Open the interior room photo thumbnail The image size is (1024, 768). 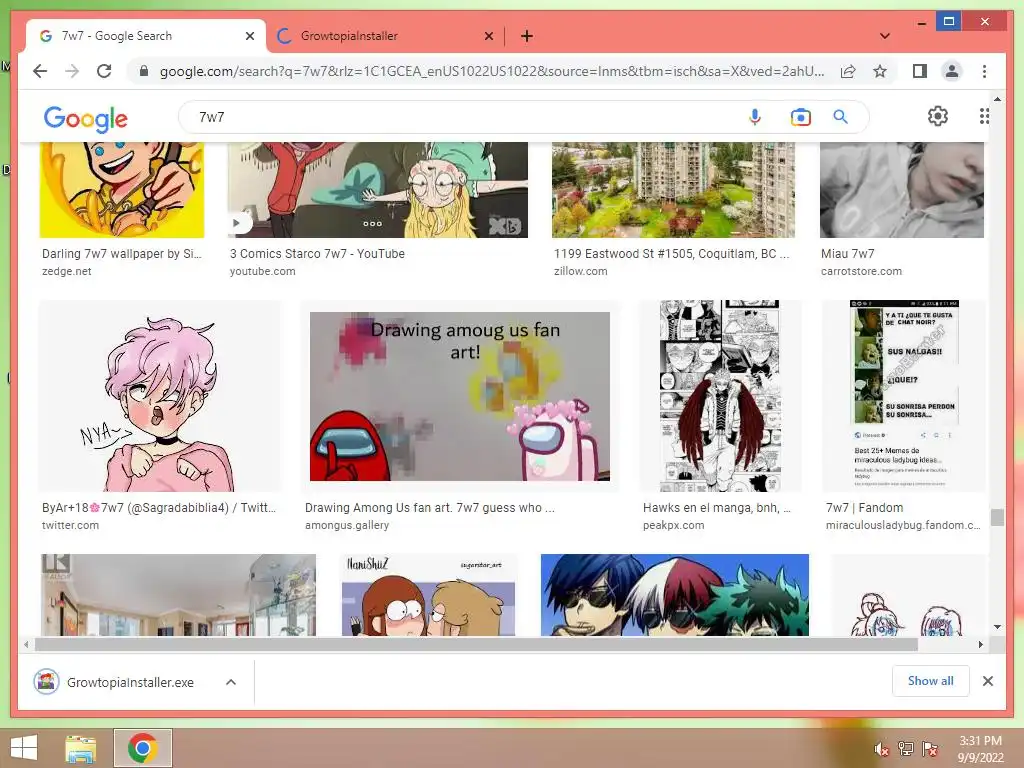point(178,595)
